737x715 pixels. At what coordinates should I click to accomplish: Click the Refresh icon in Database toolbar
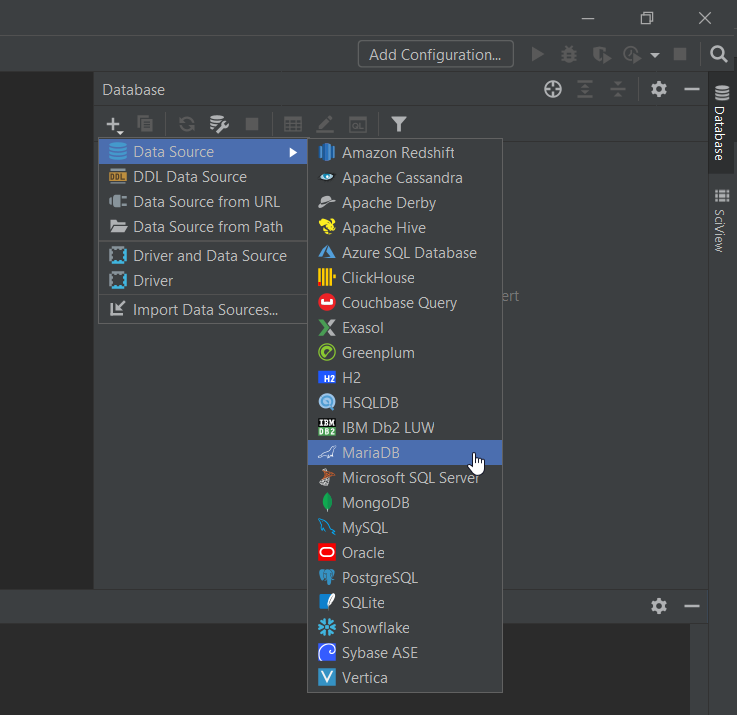click(x=187, y=124)
